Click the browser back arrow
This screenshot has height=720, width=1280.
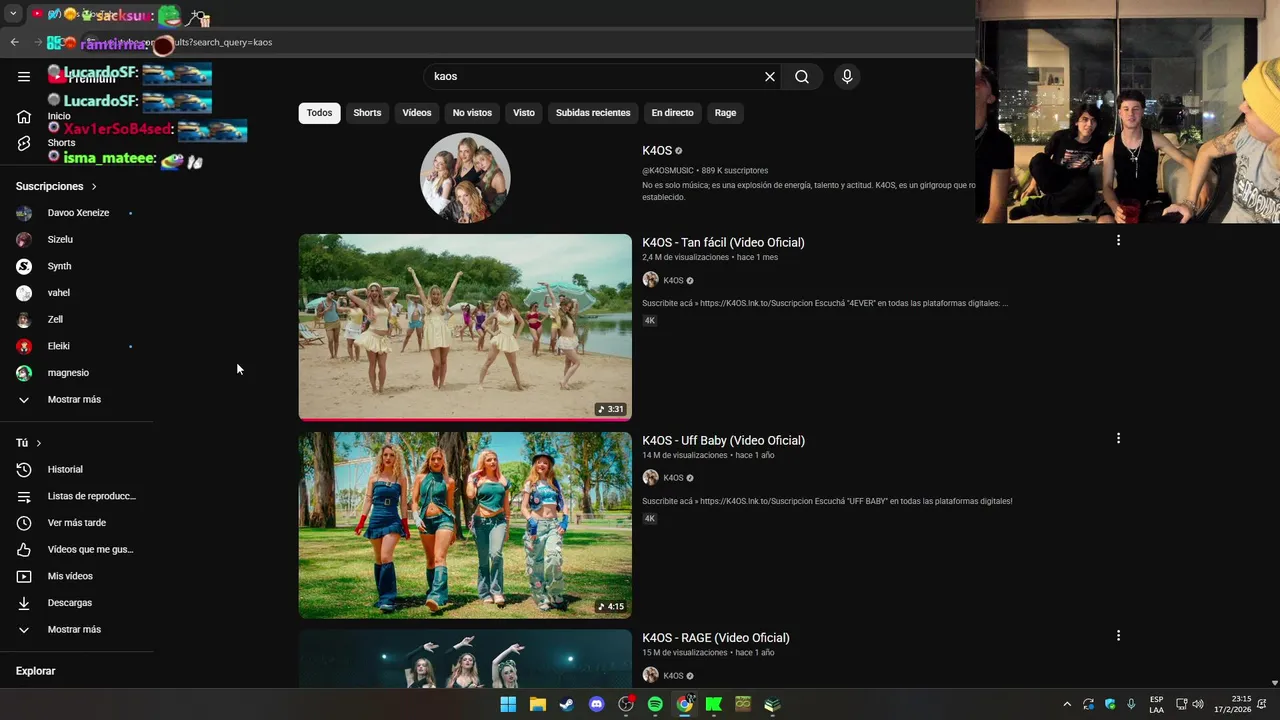(x=14, y=42)
